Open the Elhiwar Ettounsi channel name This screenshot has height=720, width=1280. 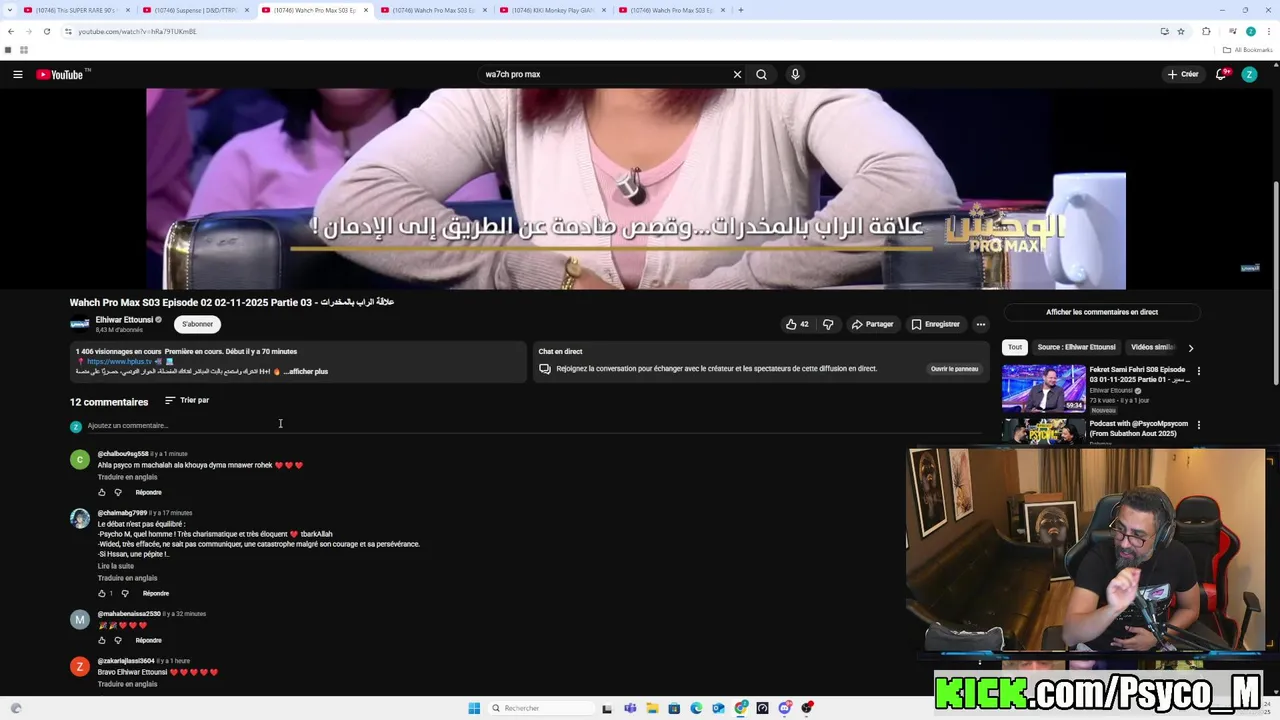click(124, 320)
